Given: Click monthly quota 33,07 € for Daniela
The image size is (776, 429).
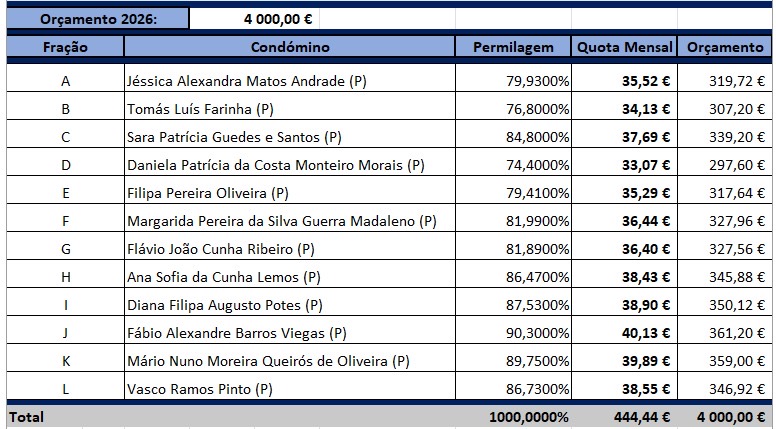Looking at the screenshot, I should (x=625, y=165).
